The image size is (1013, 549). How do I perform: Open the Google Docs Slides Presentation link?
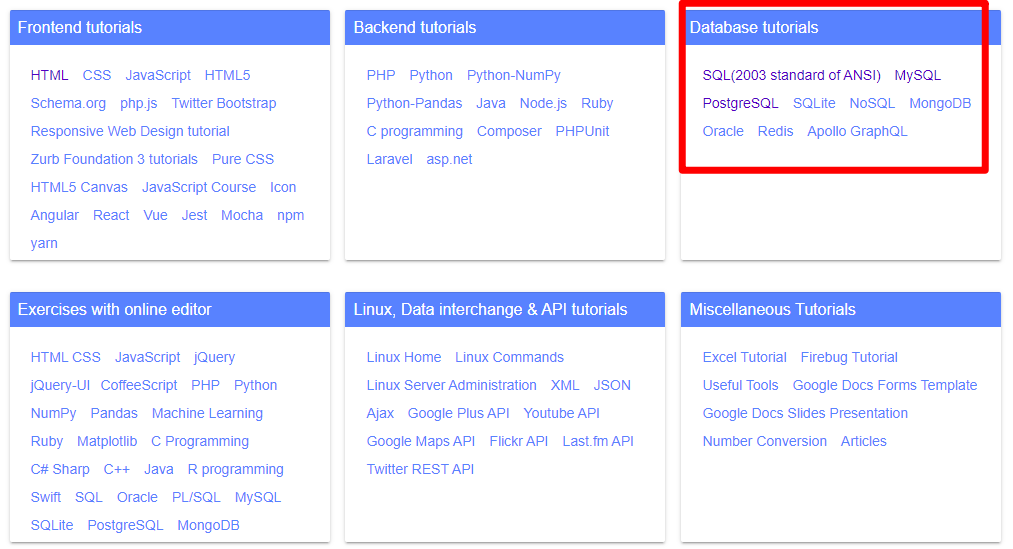coord(805,413)
